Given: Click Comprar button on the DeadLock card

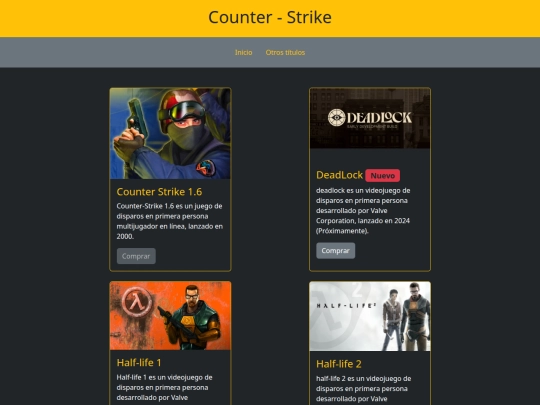Looking at the screenshot, I should [336, 251].
